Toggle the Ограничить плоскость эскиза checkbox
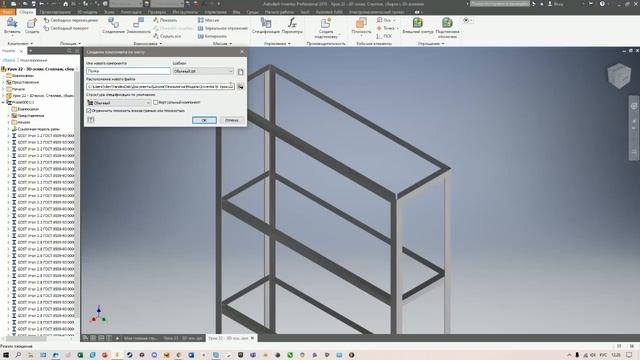 point(89,111)
